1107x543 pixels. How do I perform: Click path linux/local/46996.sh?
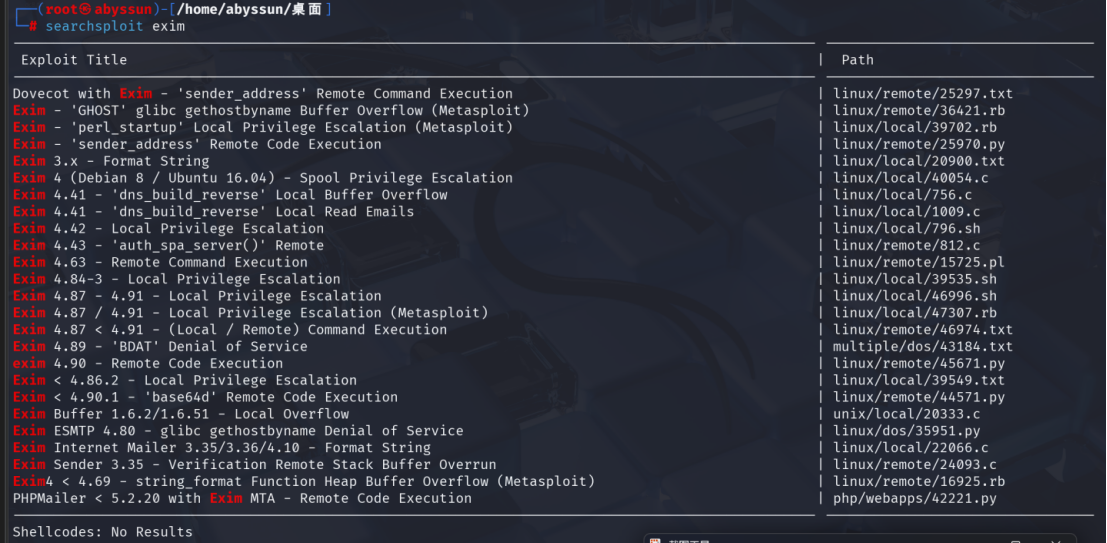tap(915, 296)
